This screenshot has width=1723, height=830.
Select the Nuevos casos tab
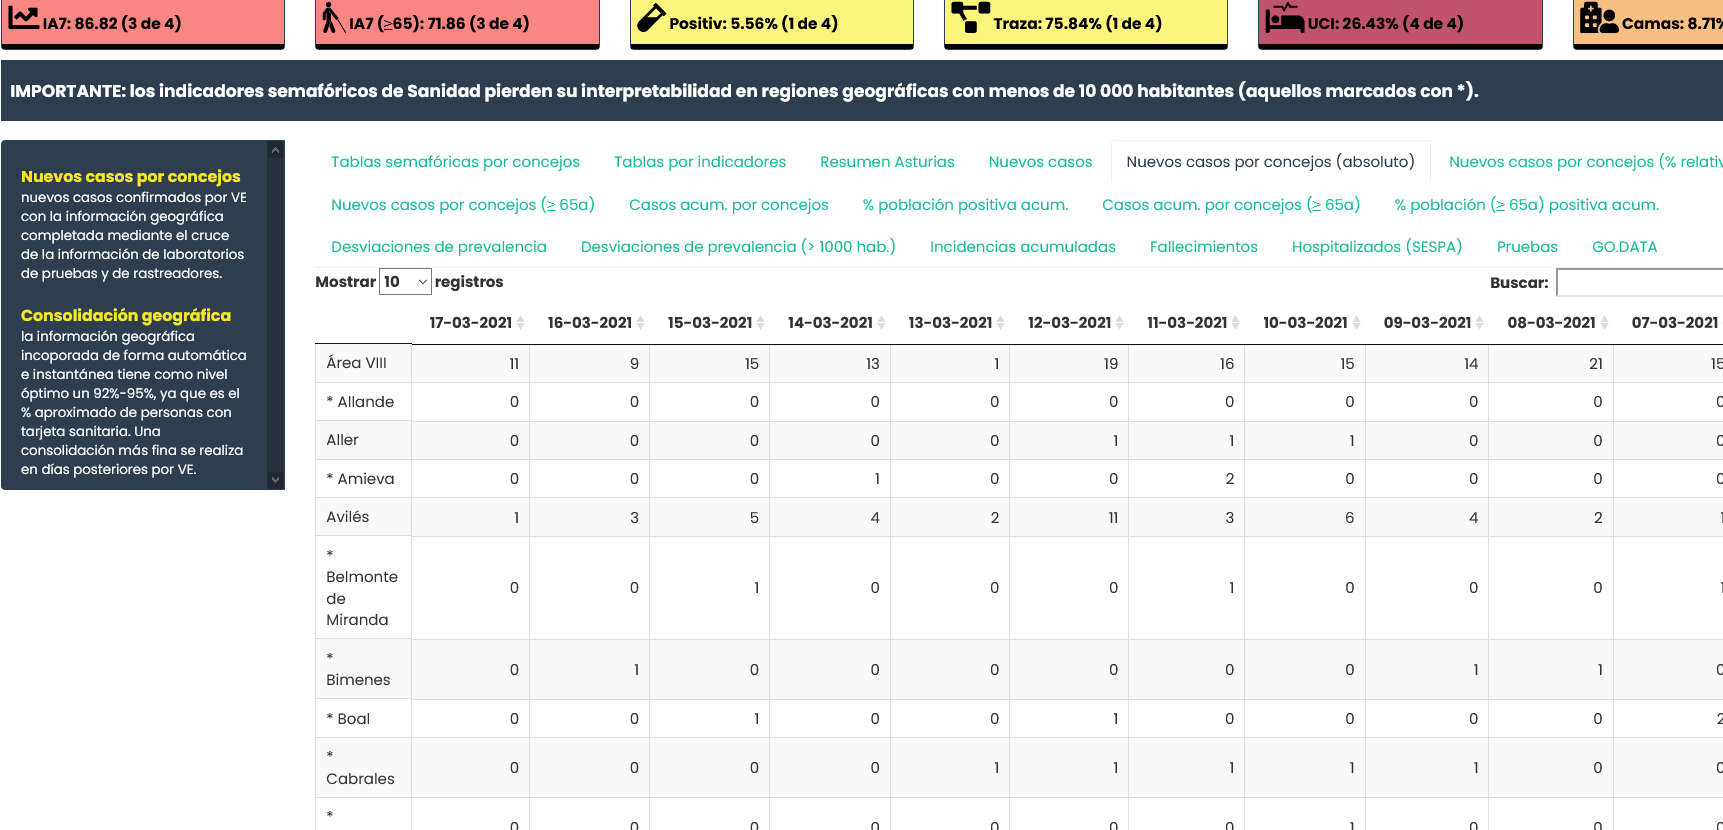point(1040,162)
